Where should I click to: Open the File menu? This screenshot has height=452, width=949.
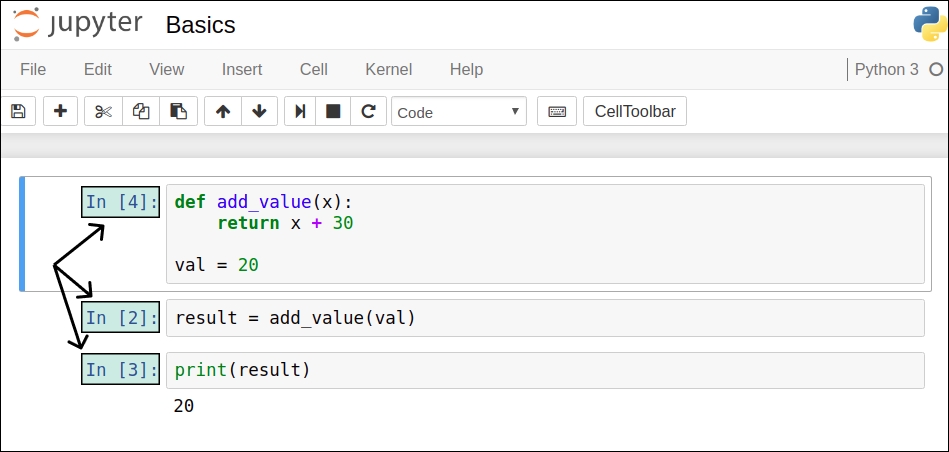click(33, 69)
